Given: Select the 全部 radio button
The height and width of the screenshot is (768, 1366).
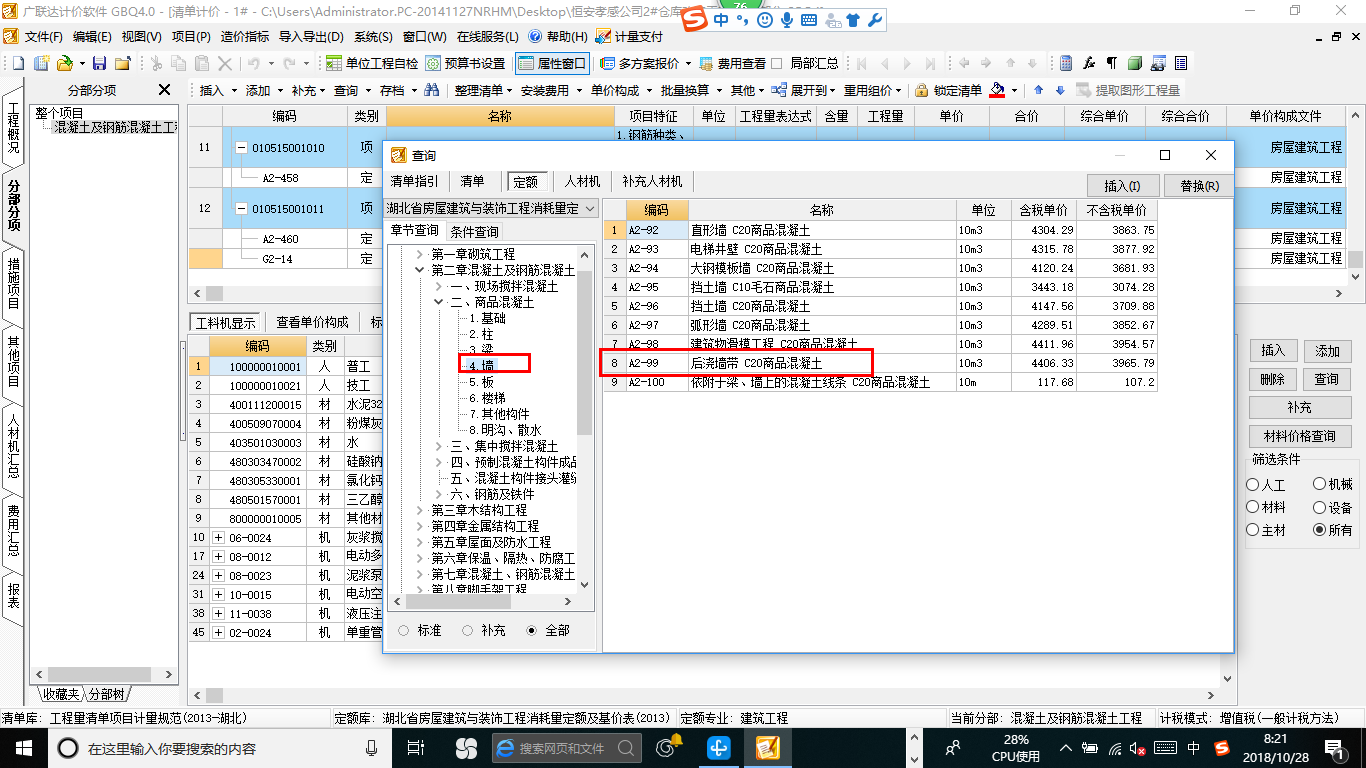Looking at the screenshot, I should click(531, 630).
